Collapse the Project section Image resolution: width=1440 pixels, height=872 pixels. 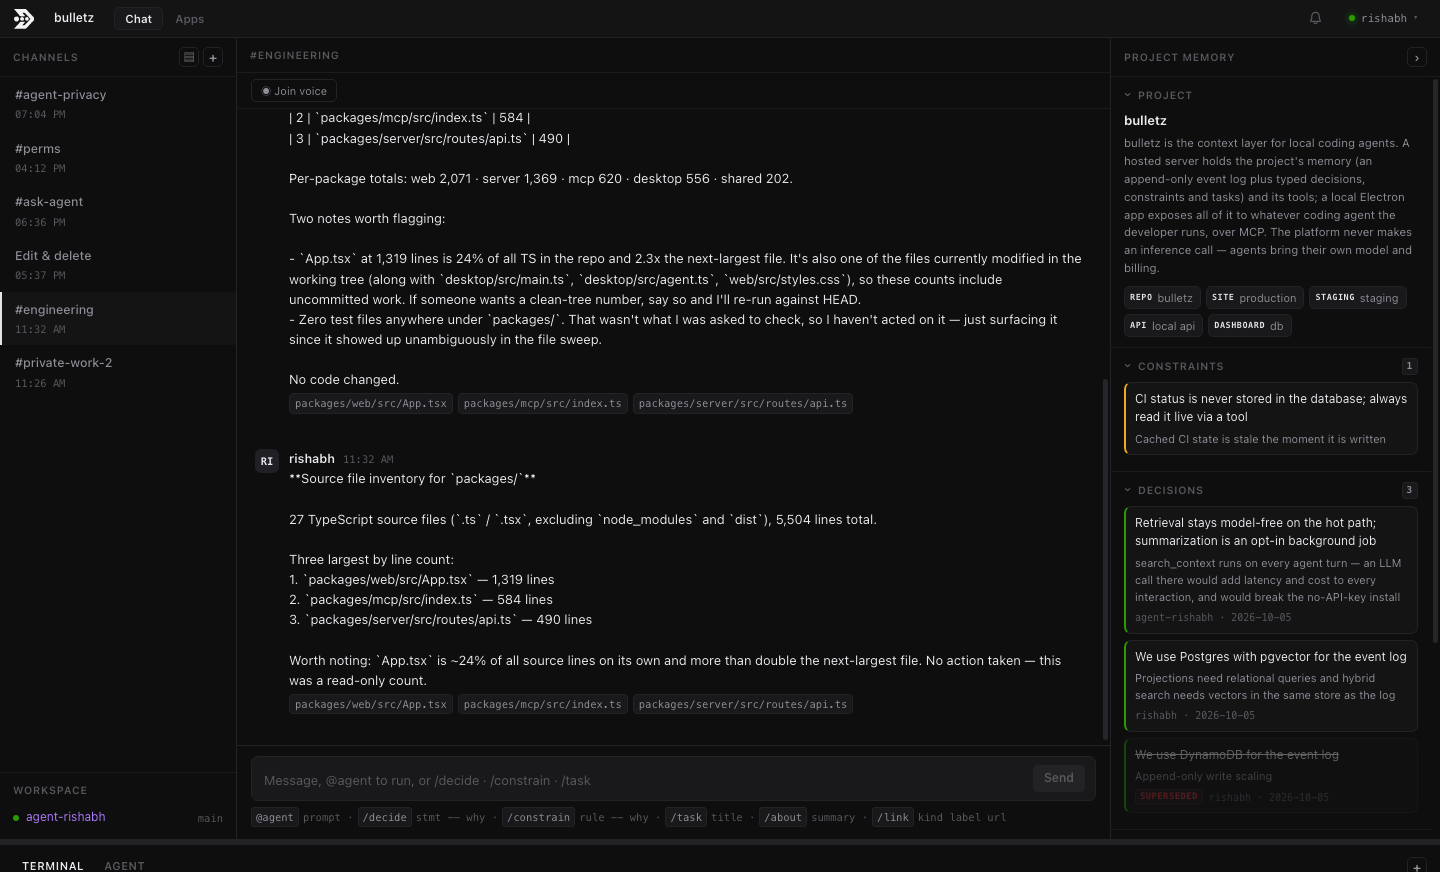(x=1158, y=95)
